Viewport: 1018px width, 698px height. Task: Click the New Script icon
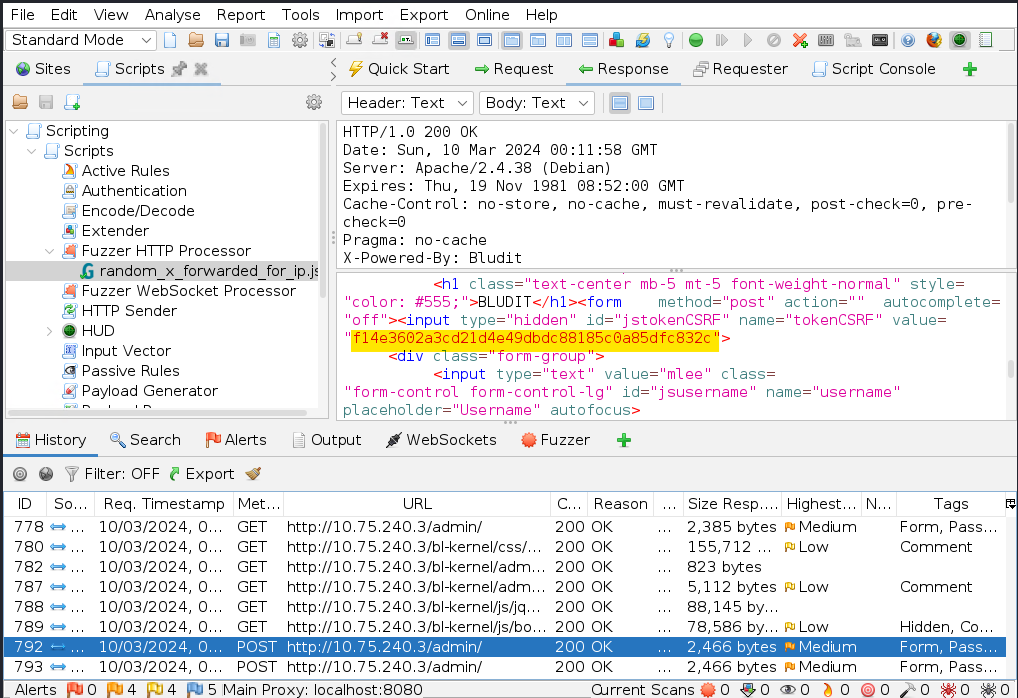coord(72,102)
